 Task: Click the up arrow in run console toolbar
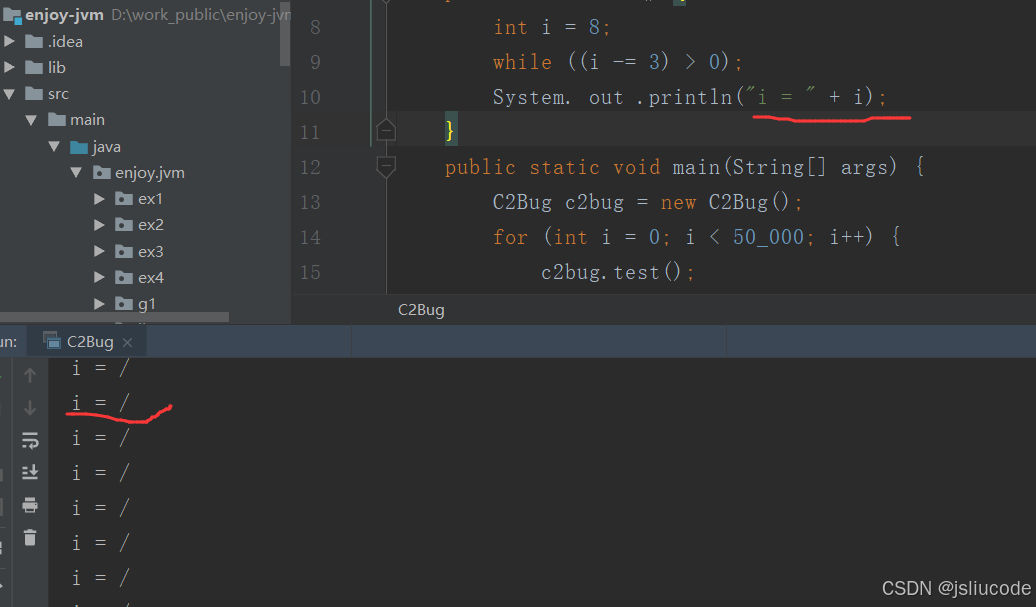tap(30, 375)
